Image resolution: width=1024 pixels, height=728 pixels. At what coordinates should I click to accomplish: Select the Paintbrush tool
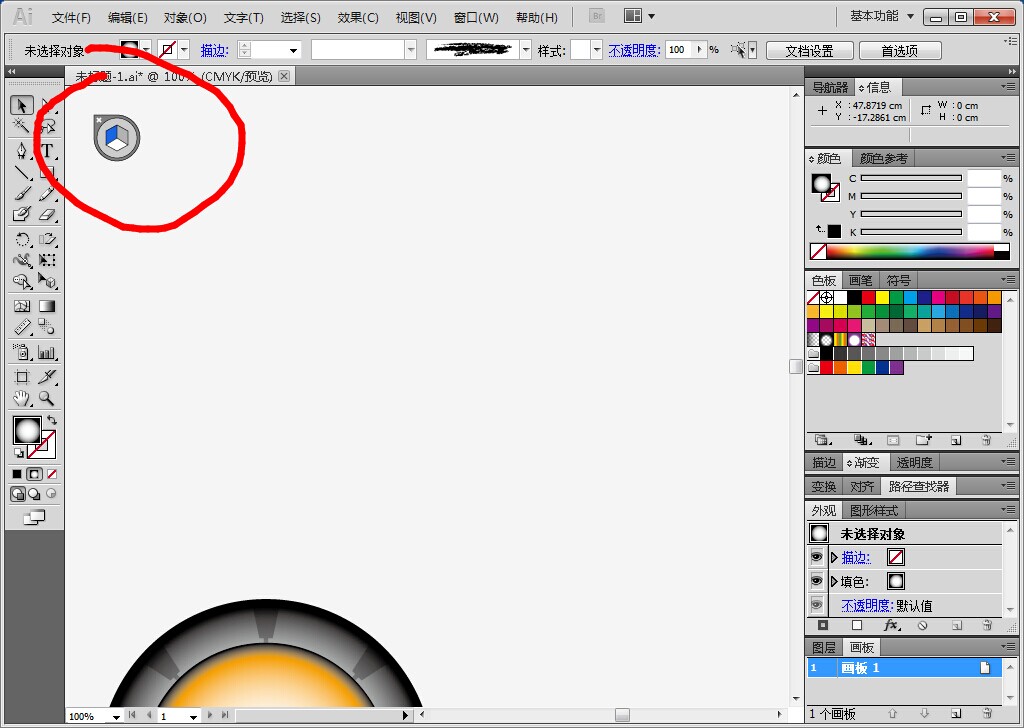pos(22,193)
